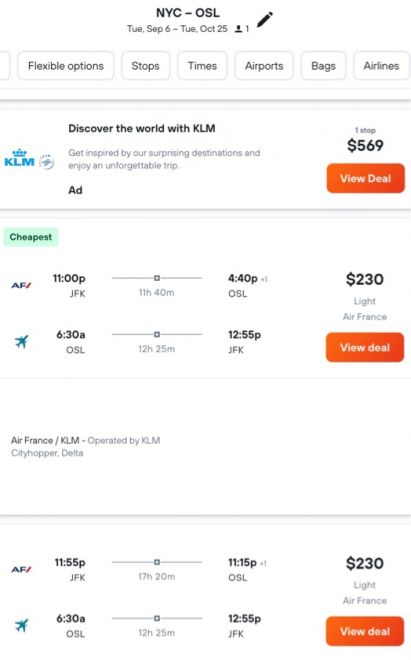Tap the pencil edit search icon

(265, 20)
